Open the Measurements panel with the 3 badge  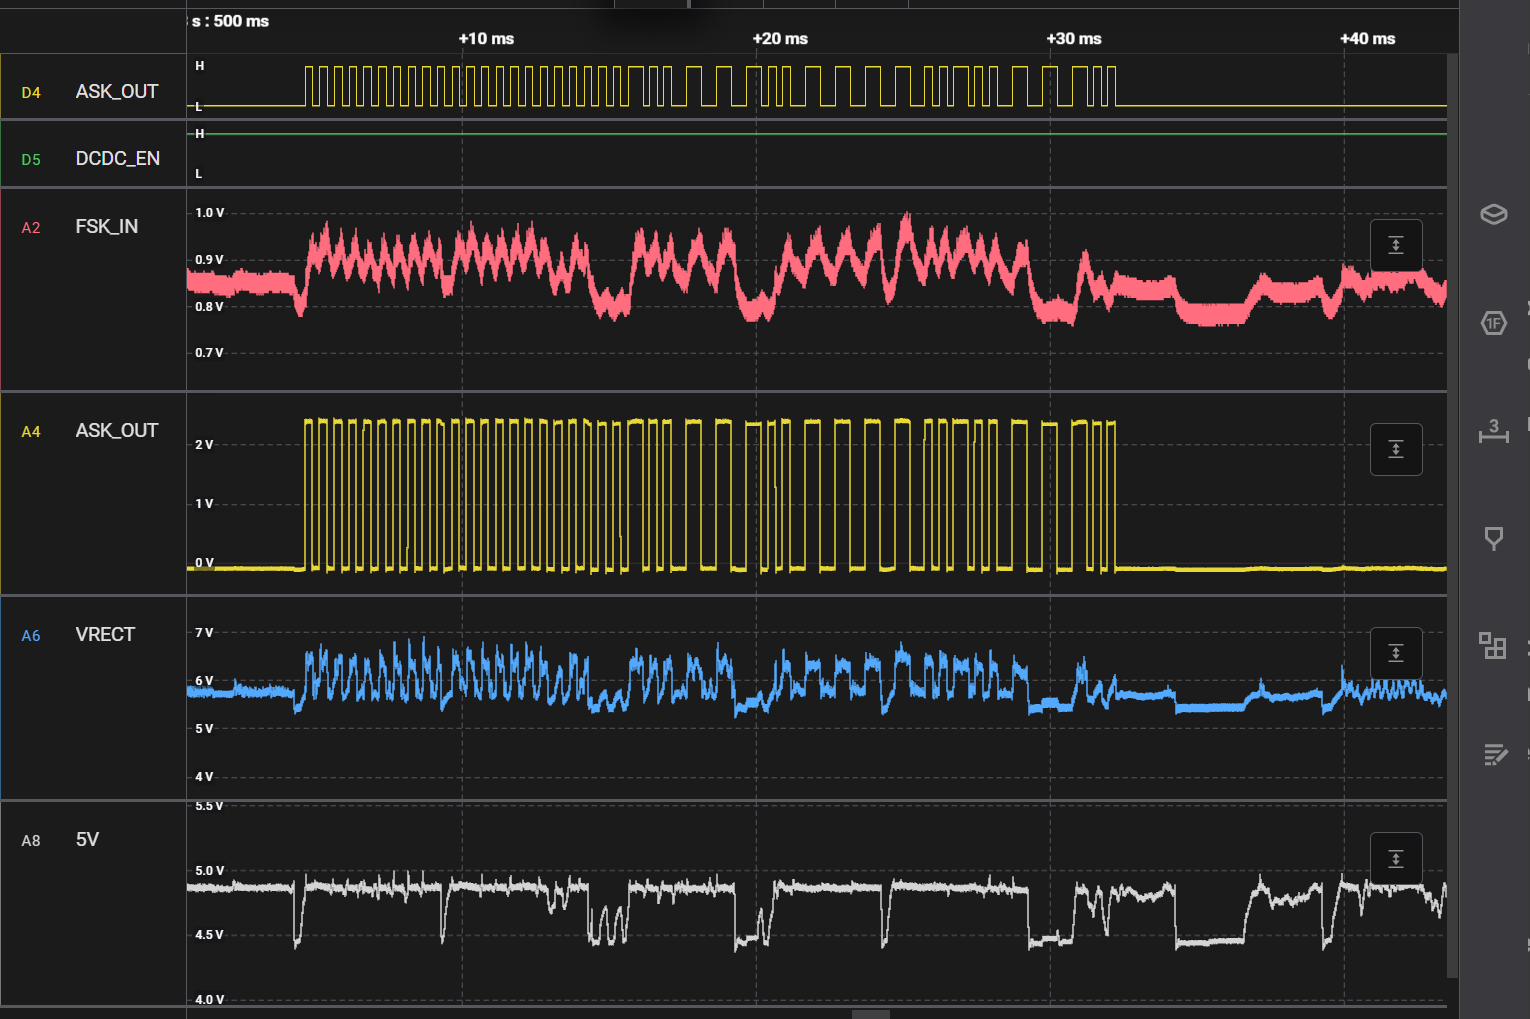pos(1493,430)
